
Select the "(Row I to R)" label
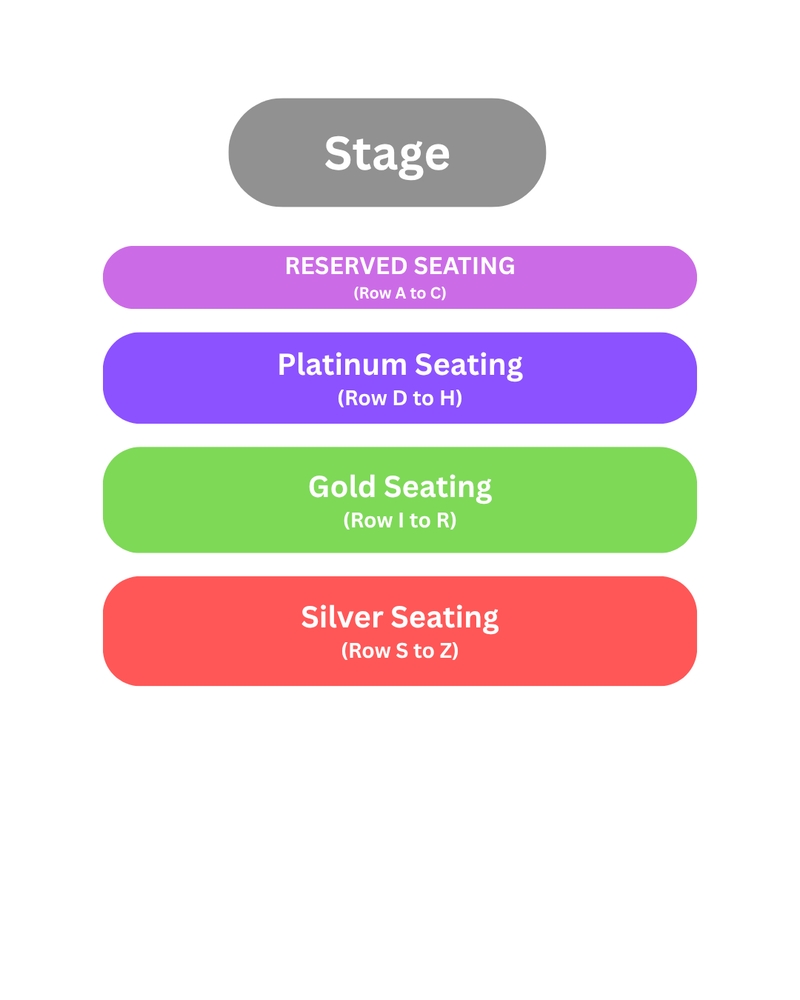point(399,520)
